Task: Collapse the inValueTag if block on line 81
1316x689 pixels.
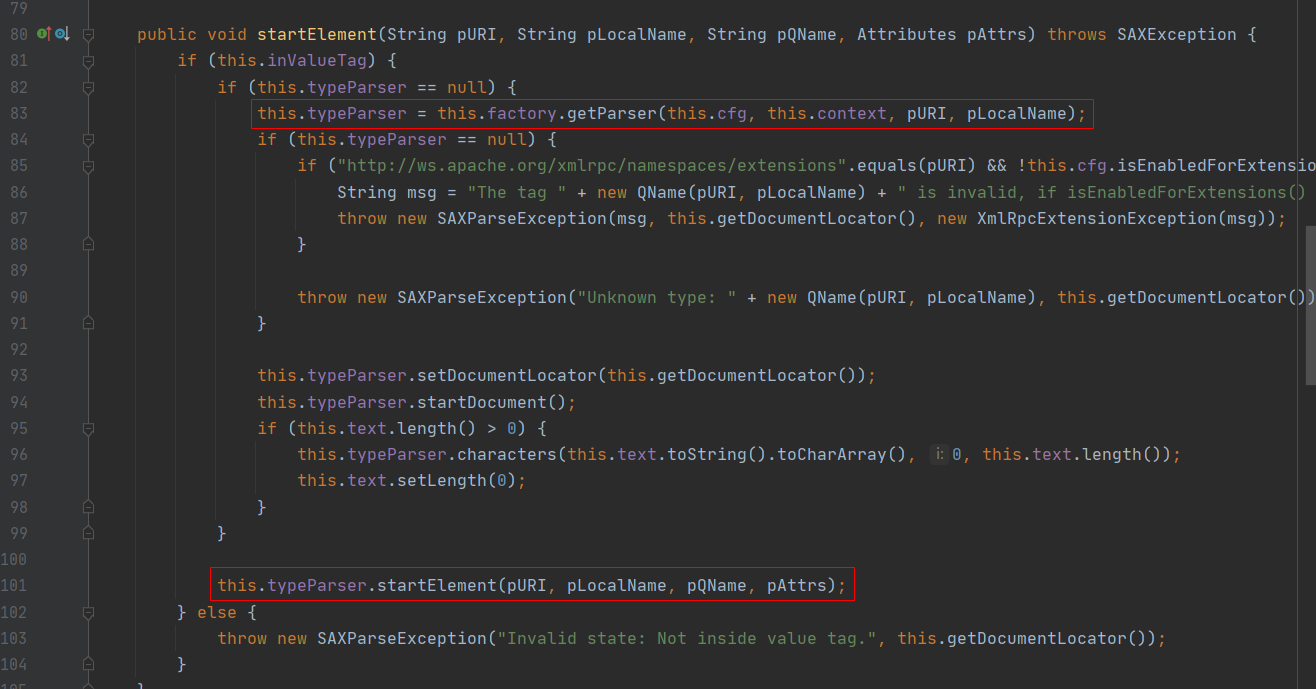Action: coord(88,61)
